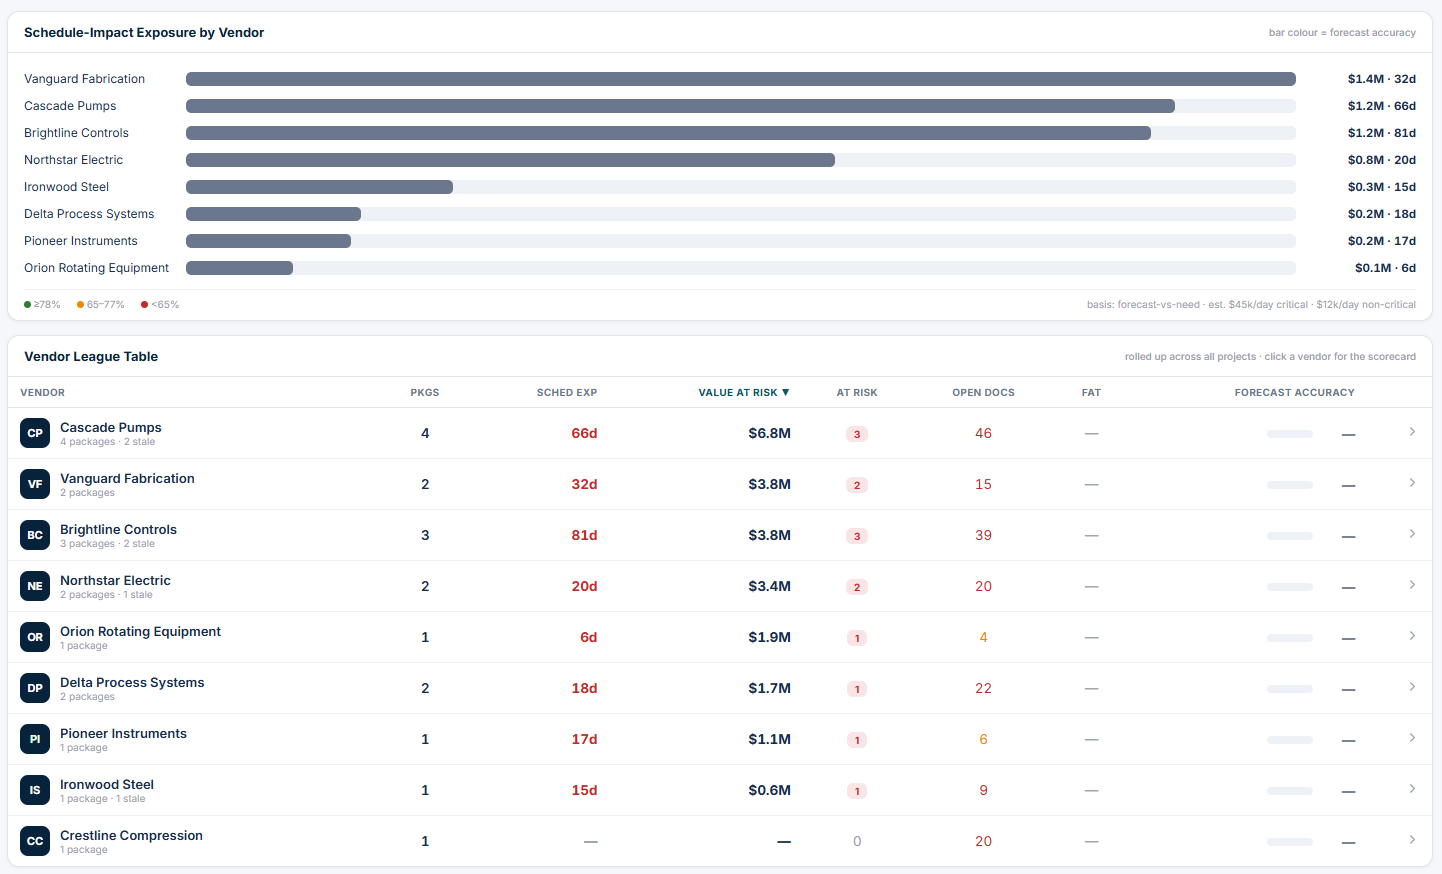The width and height of the screenshot is (1442, 874).
Task: Click the at-risk badge 2 for Vanguard Fabrication
Action: (857, 485)
